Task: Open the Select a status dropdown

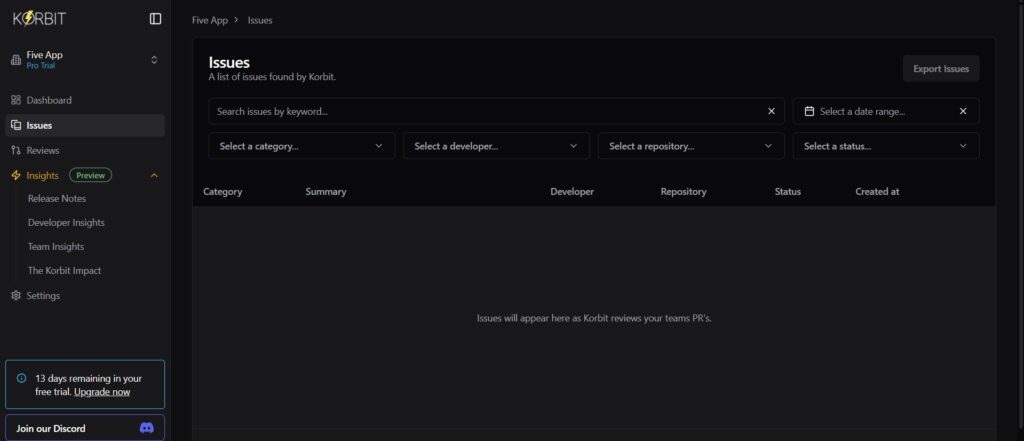Action: 886,146
